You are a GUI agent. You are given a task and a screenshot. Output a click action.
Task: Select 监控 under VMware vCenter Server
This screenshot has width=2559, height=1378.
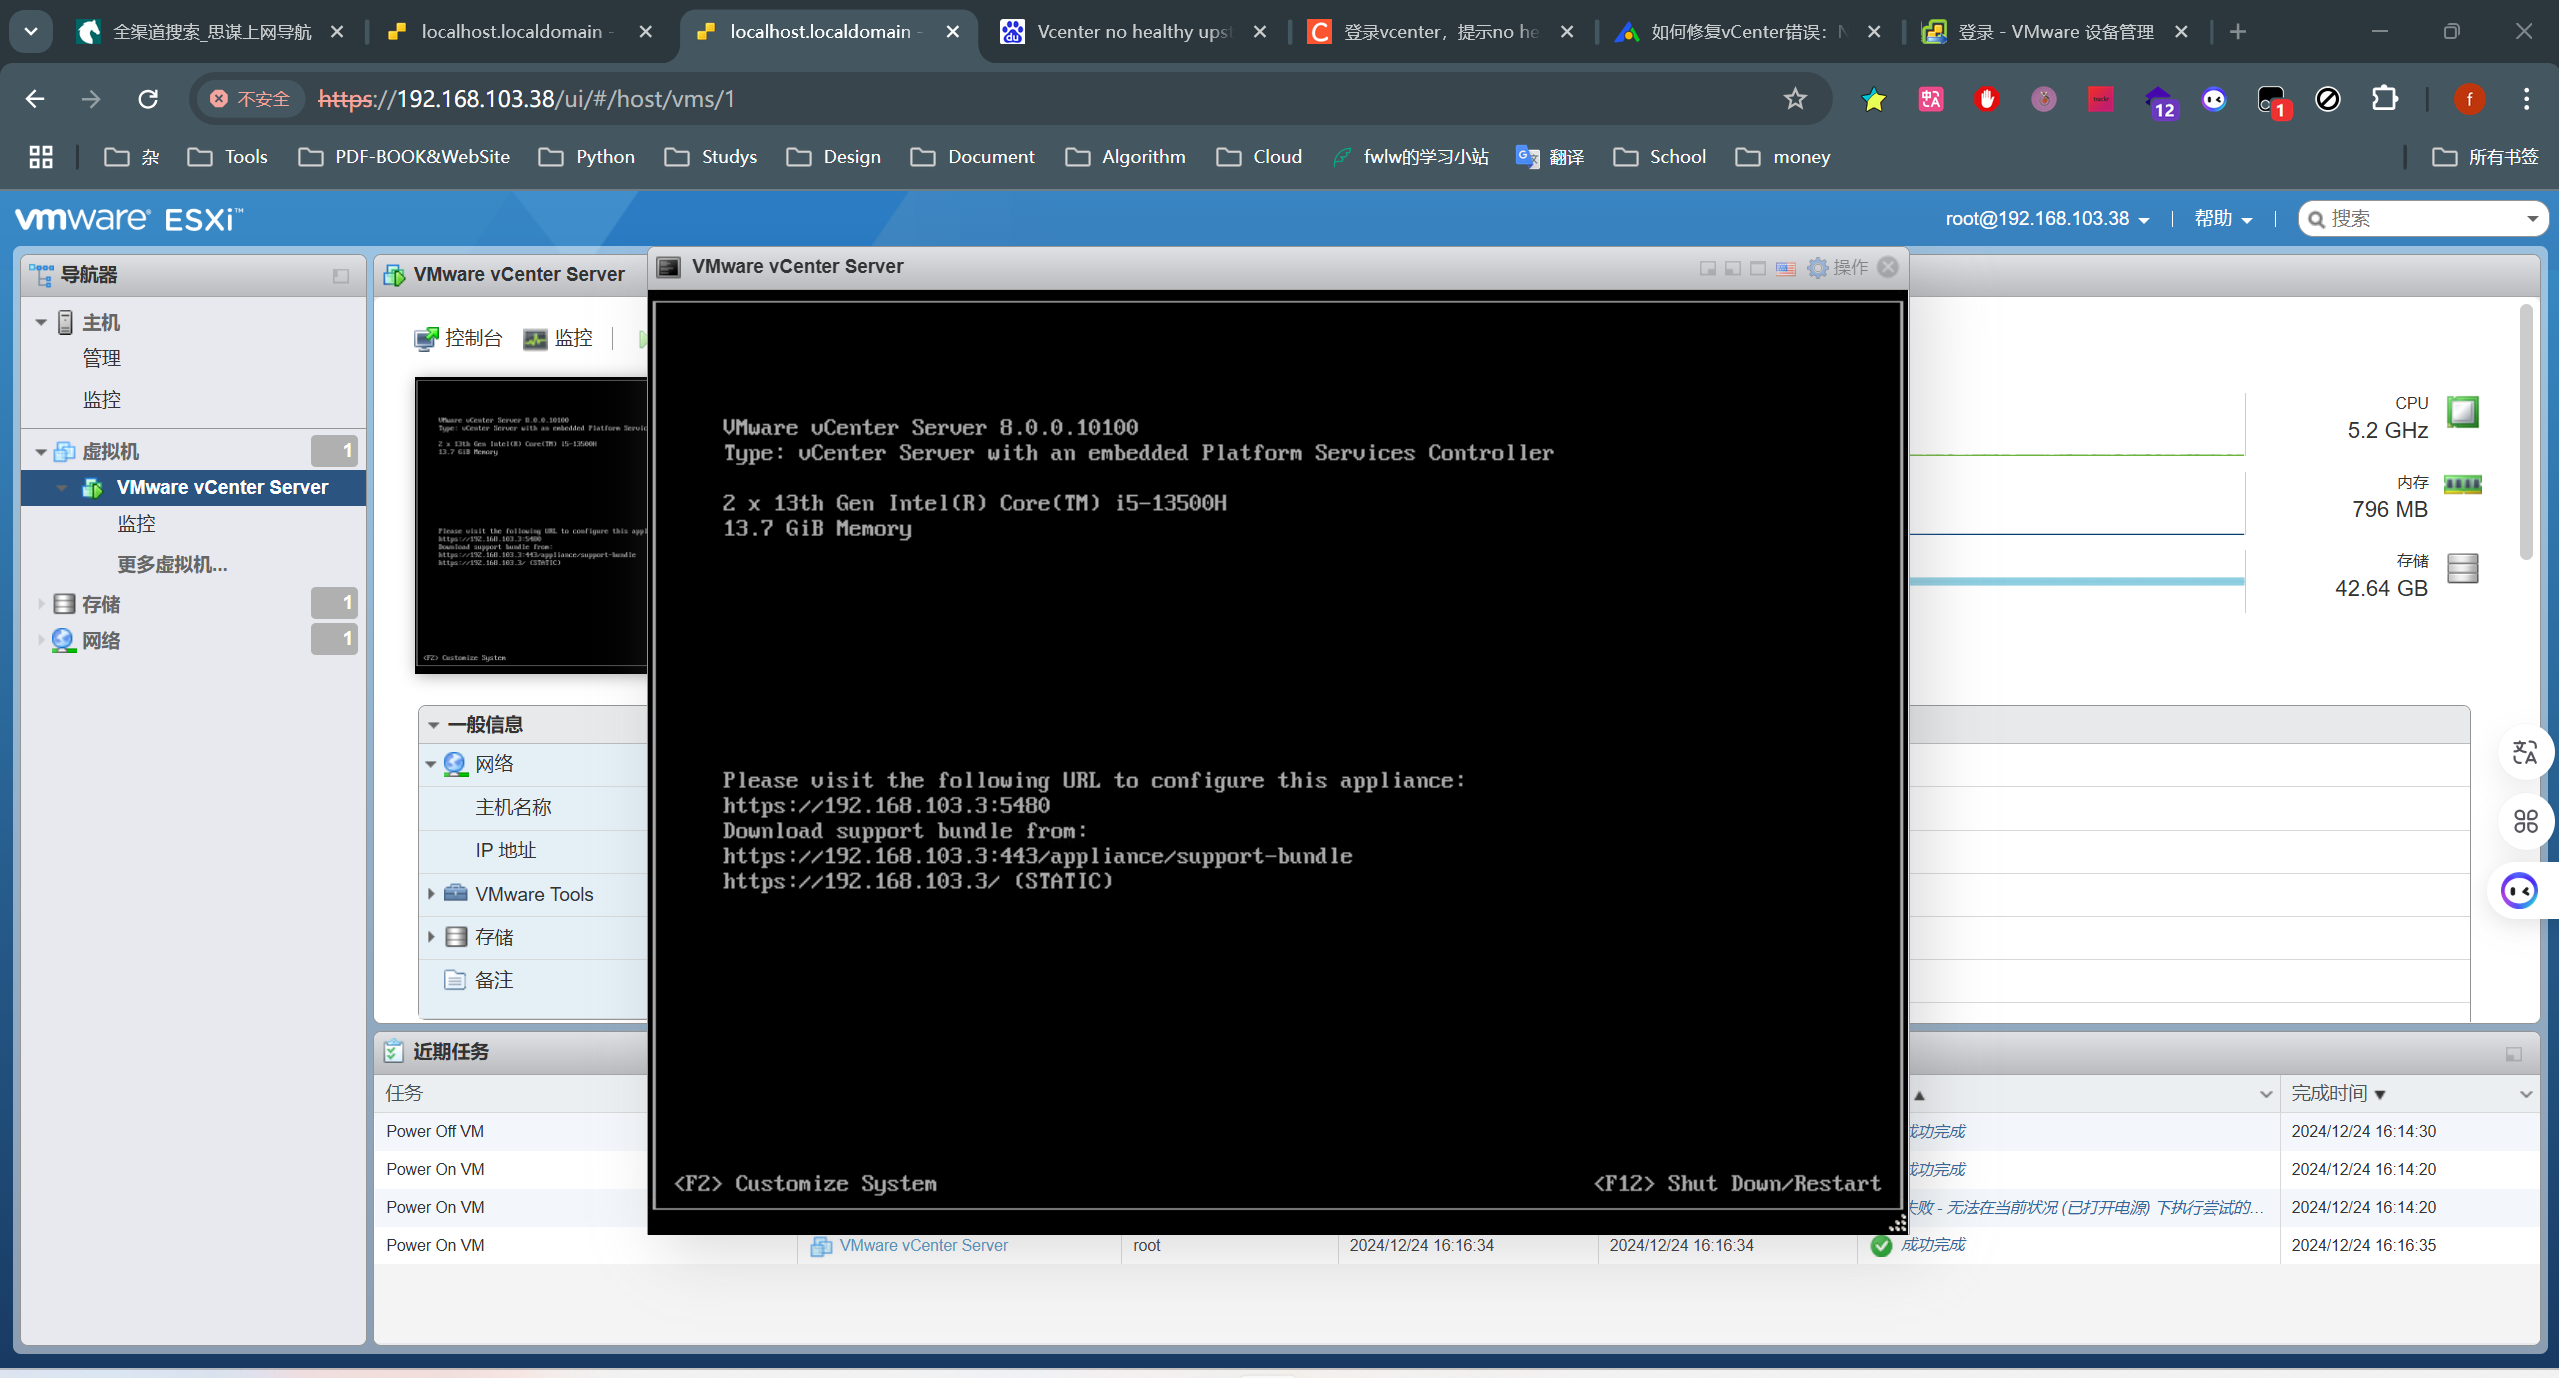click(x=136, y=523)
